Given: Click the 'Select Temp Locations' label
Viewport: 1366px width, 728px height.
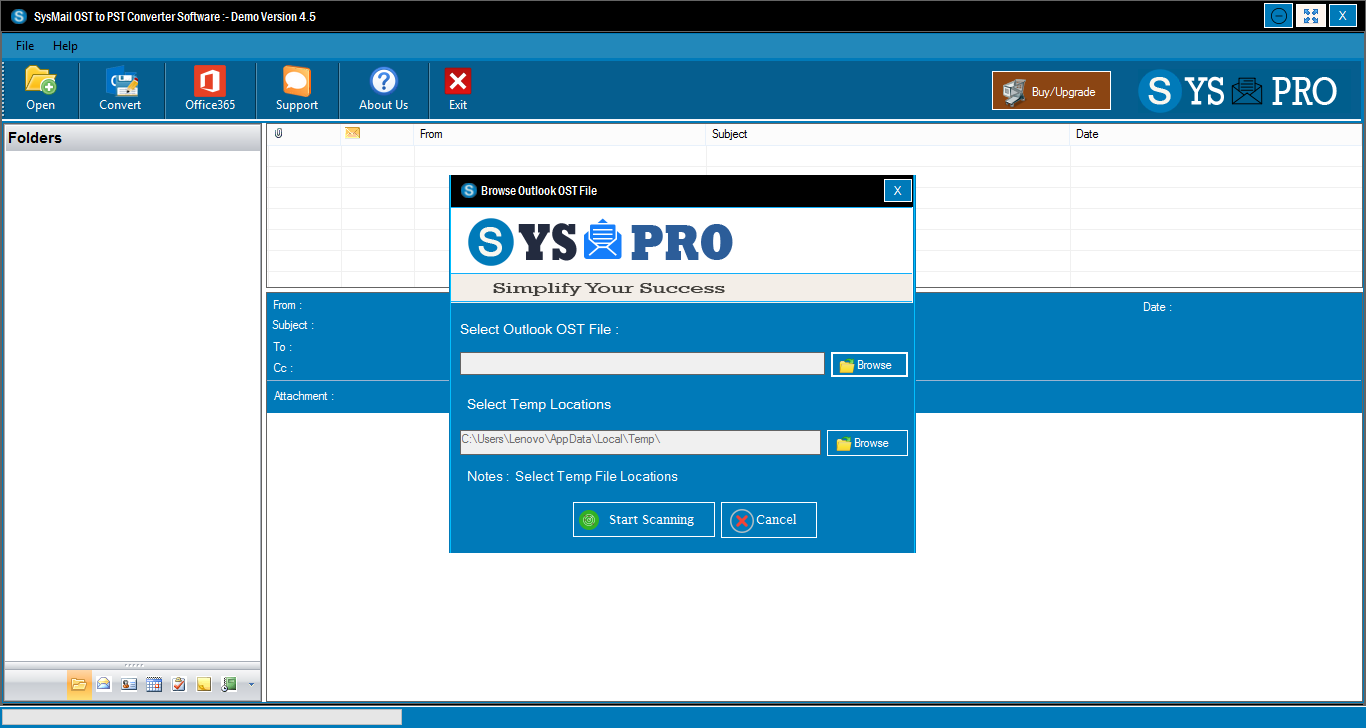Looking at the screenshot, I should click(539, 404).
